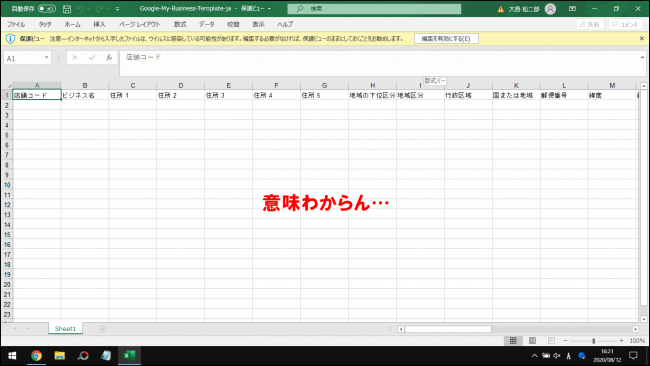Click the horizontal scrollbar thumb

point(448,329)
